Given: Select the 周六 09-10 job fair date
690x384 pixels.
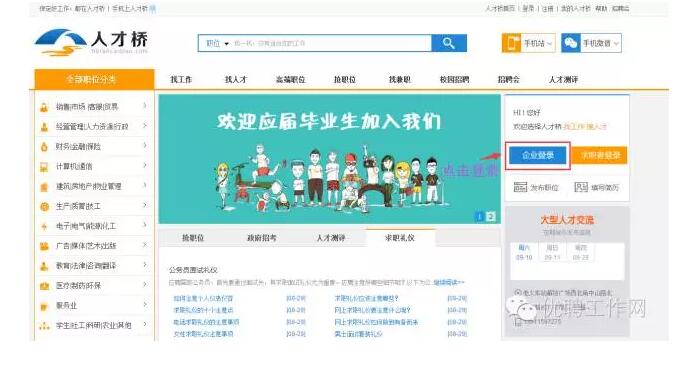Looking at the screenshot, I should (x=524, y=252).
